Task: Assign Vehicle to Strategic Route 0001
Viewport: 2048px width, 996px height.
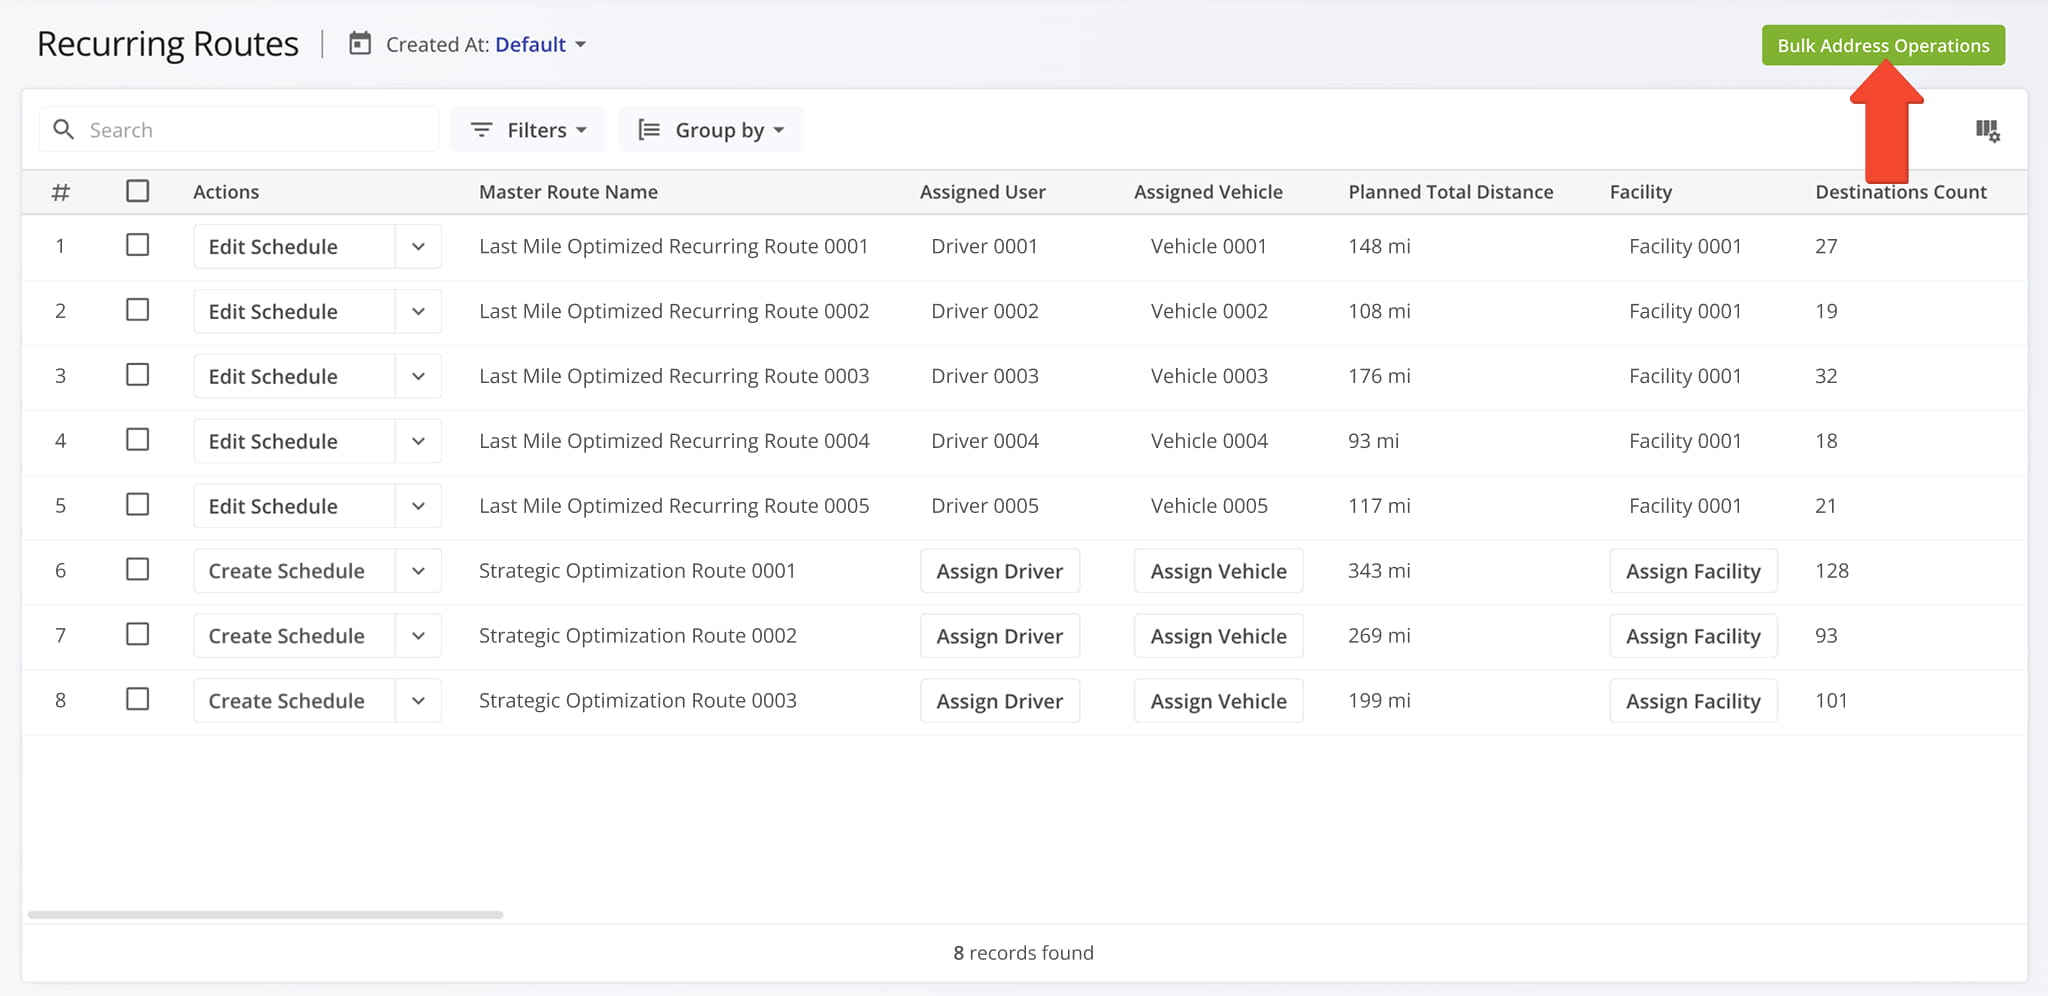Action: click(x=1218, y=571)
